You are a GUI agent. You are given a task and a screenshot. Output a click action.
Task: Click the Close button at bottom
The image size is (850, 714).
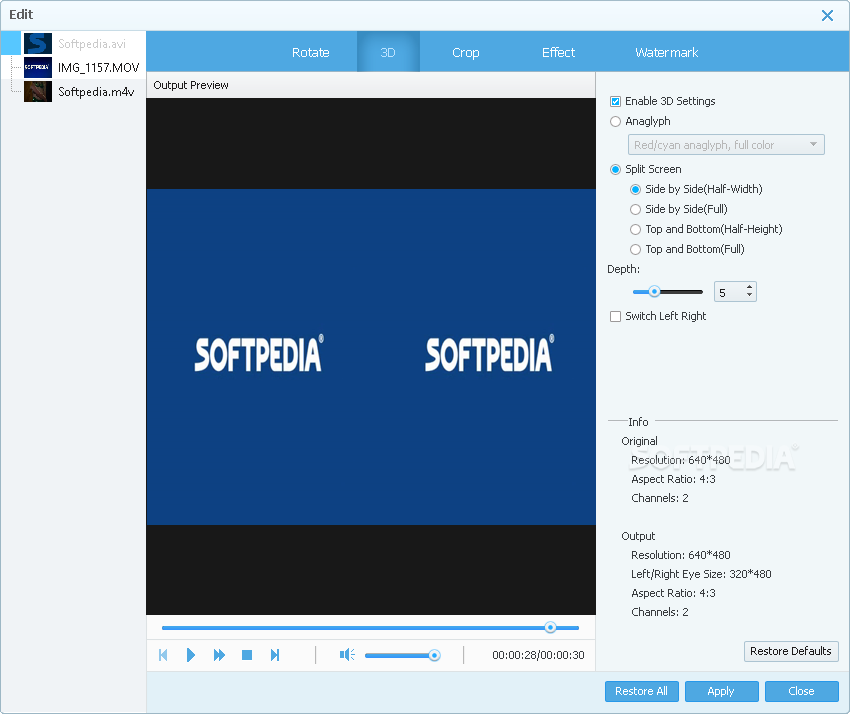pos(801,691)
